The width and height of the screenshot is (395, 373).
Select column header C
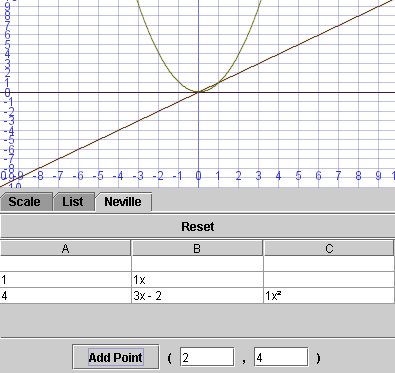point(329,248)
